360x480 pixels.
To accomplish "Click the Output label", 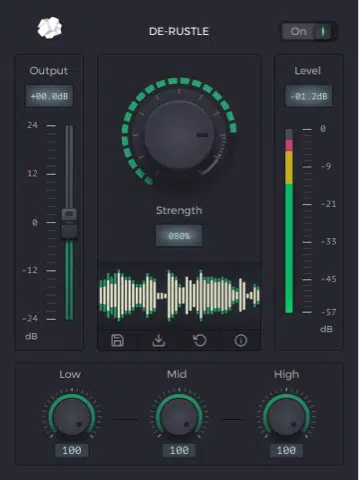I will click(x=49, y=71).
